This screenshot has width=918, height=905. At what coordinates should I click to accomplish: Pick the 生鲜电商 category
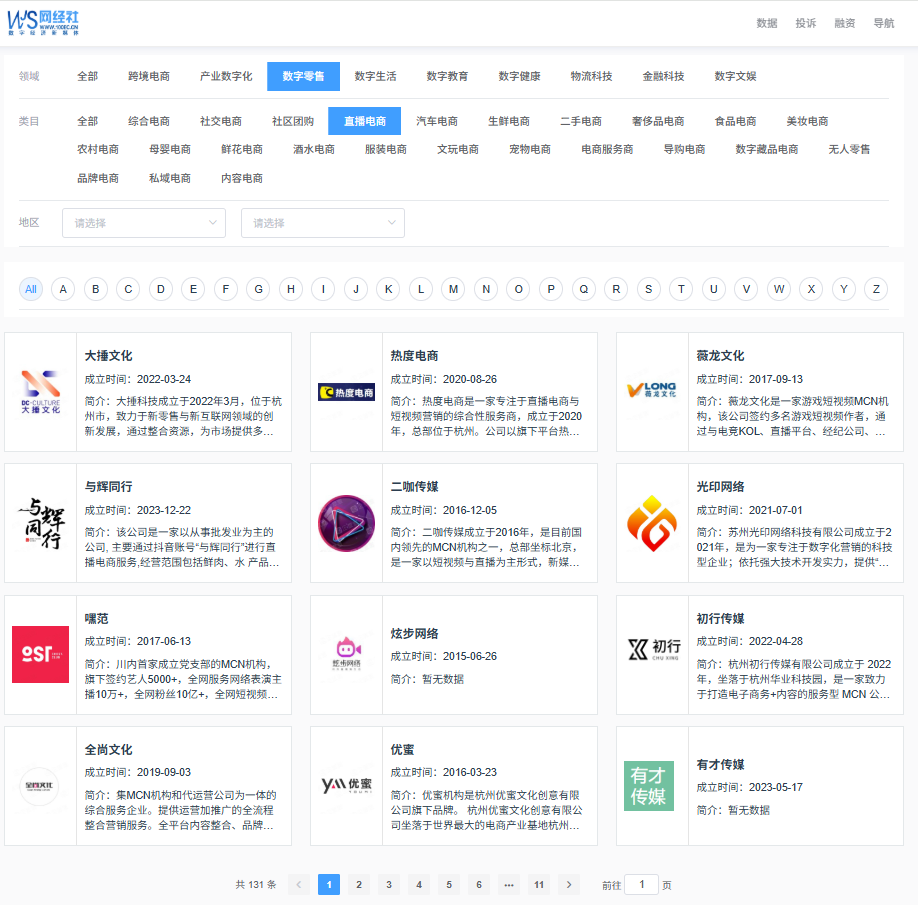[x=509, y=121]
